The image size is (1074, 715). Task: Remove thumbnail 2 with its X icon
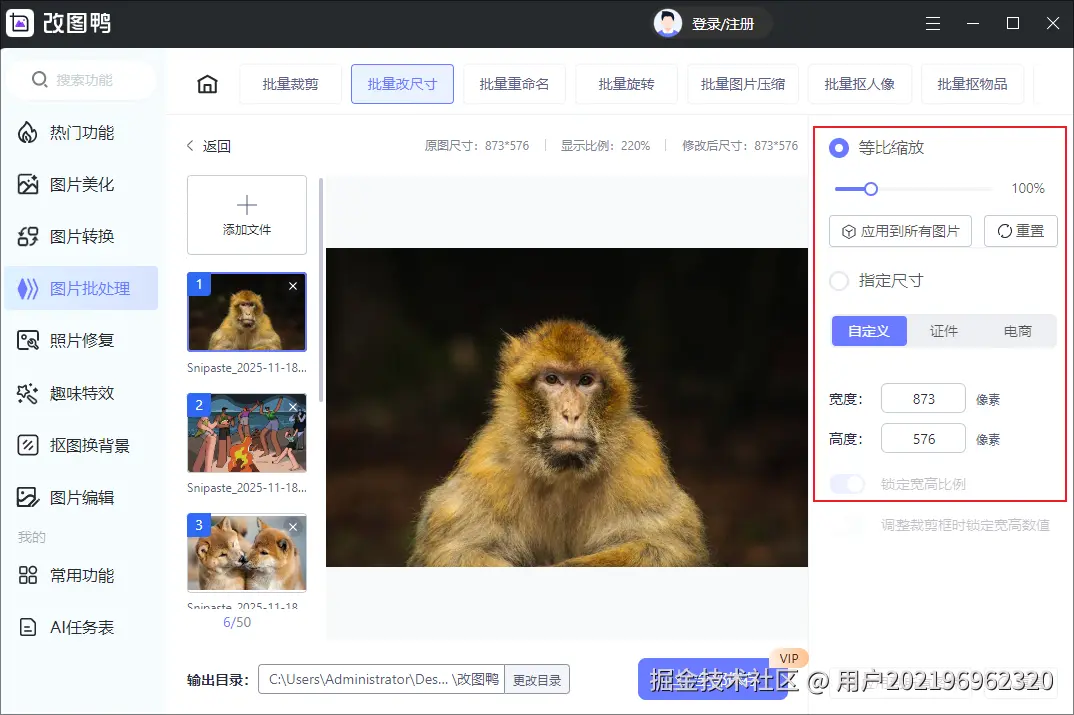click(292, 407)
